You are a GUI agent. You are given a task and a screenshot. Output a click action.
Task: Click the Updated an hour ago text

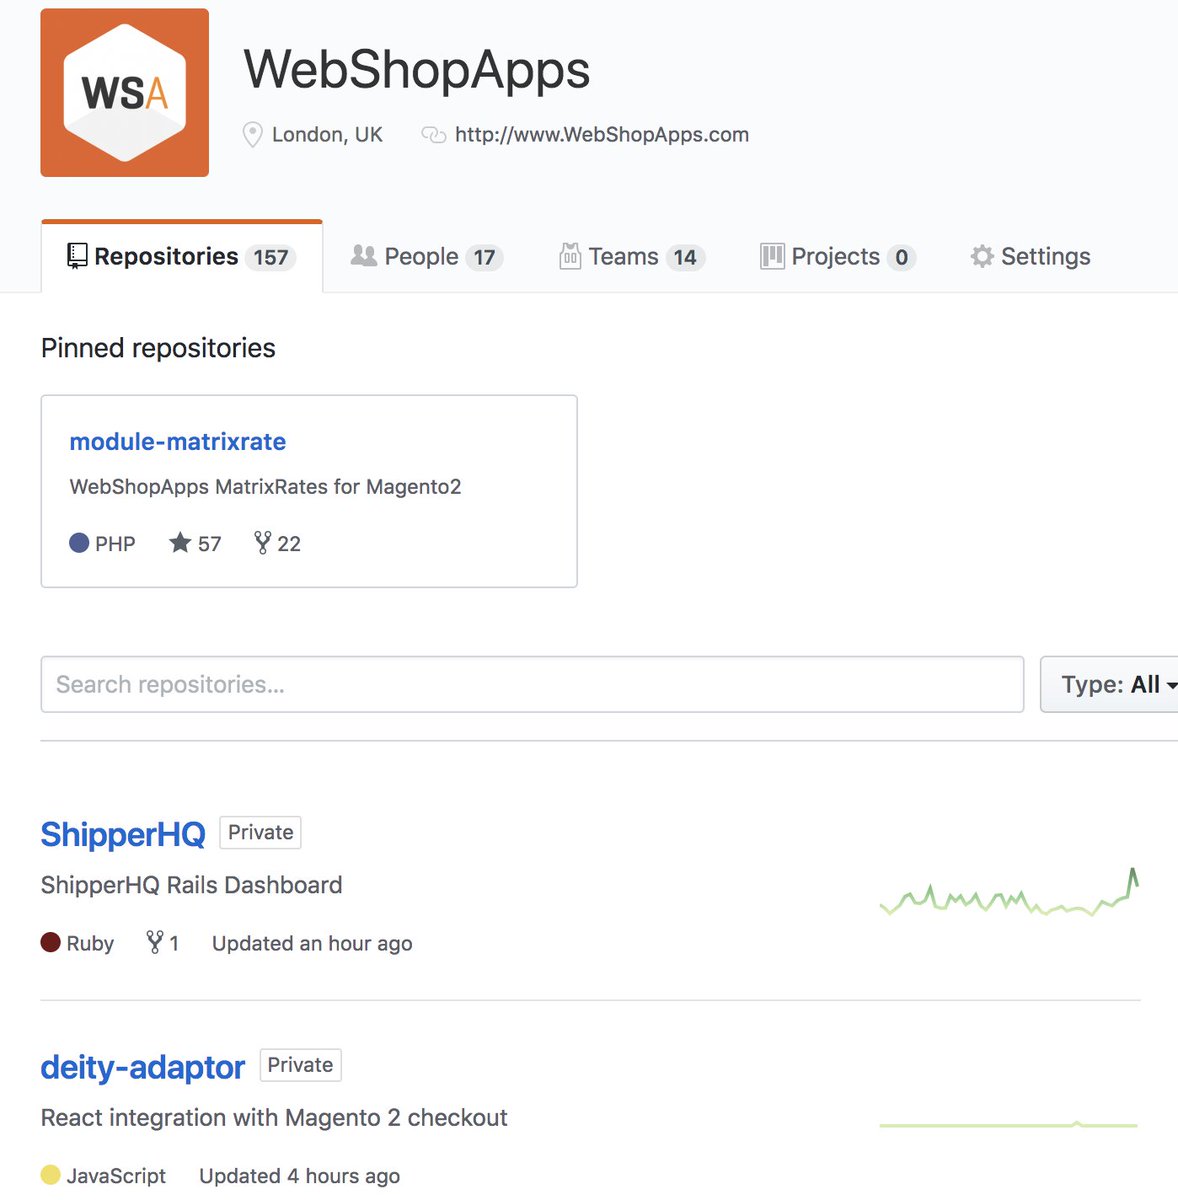pos(312,944)
